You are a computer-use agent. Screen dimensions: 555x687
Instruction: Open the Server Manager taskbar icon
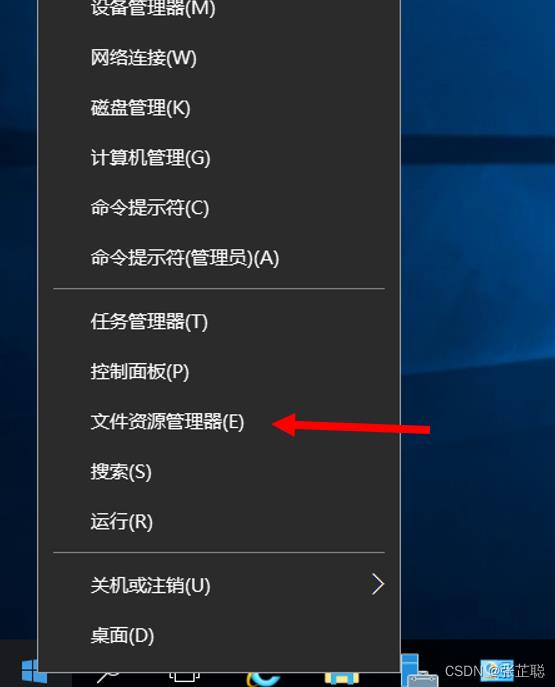[x=419, y=670]
